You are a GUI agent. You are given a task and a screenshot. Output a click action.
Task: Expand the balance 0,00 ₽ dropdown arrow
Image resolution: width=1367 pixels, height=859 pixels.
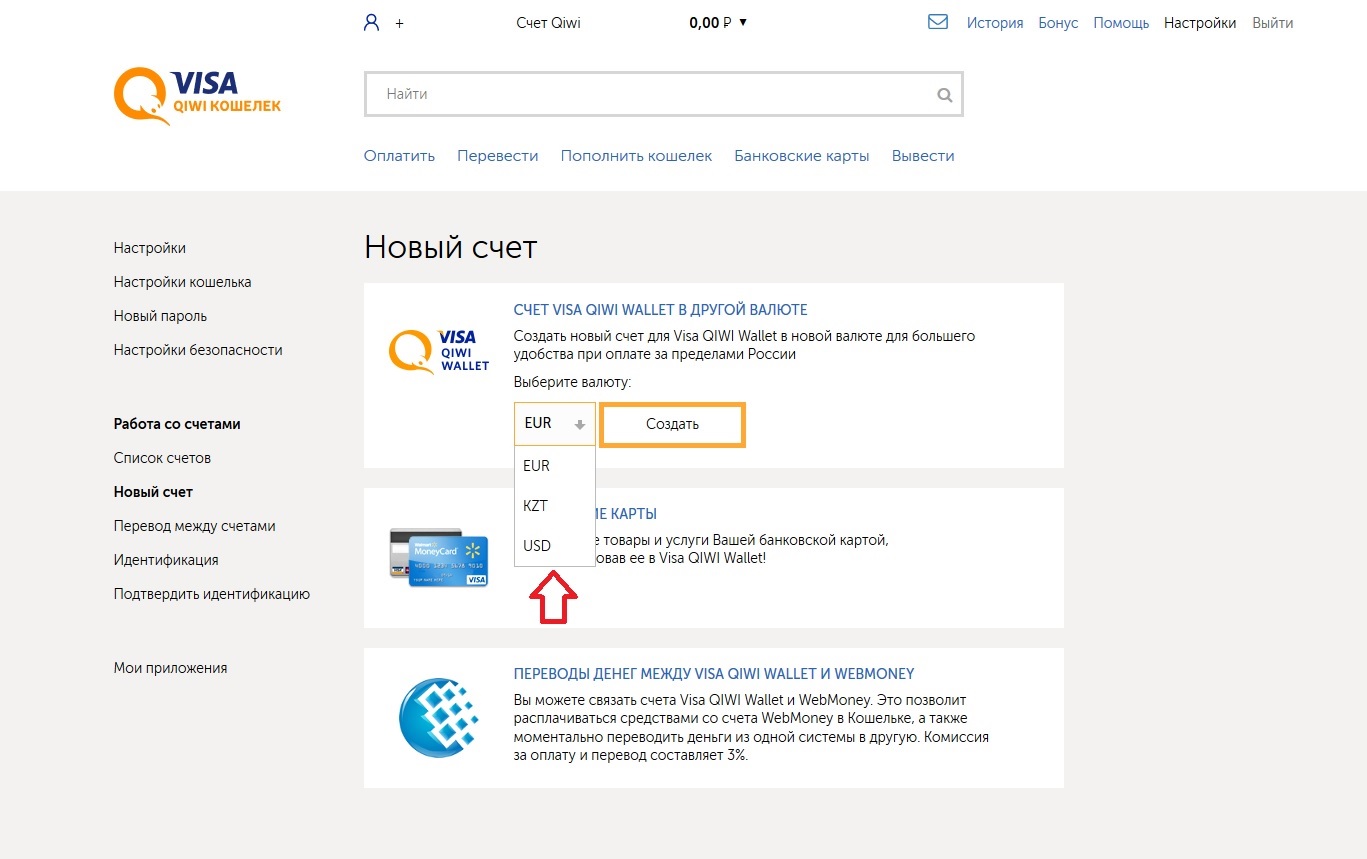(743, 22)
